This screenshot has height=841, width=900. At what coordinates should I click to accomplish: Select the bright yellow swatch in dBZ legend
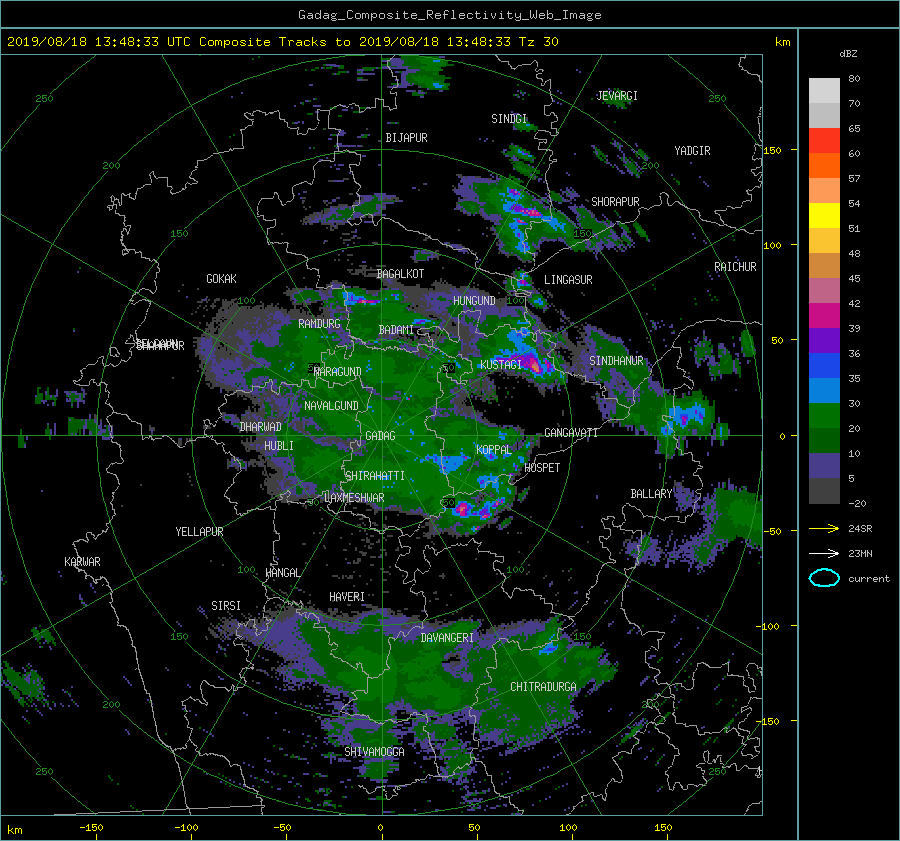[x=824, y=216]
